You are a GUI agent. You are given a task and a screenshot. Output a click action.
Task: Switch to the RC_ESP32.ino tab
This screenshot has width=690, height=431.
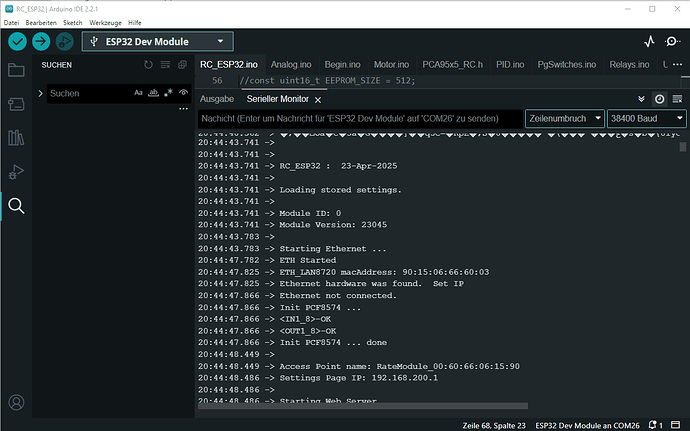point(229,65)
